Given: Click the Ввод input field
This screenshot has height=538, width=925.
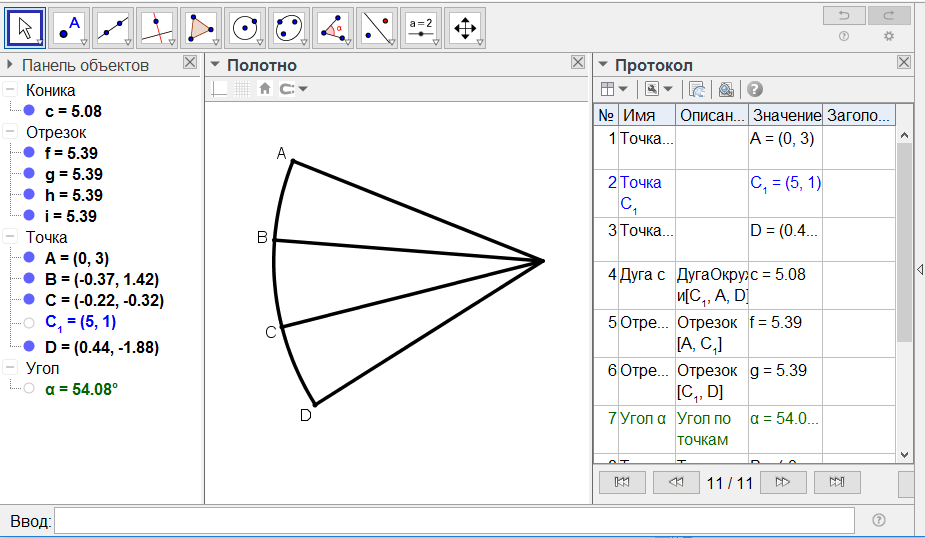Looking at the screenshot, I should point(455,521).
